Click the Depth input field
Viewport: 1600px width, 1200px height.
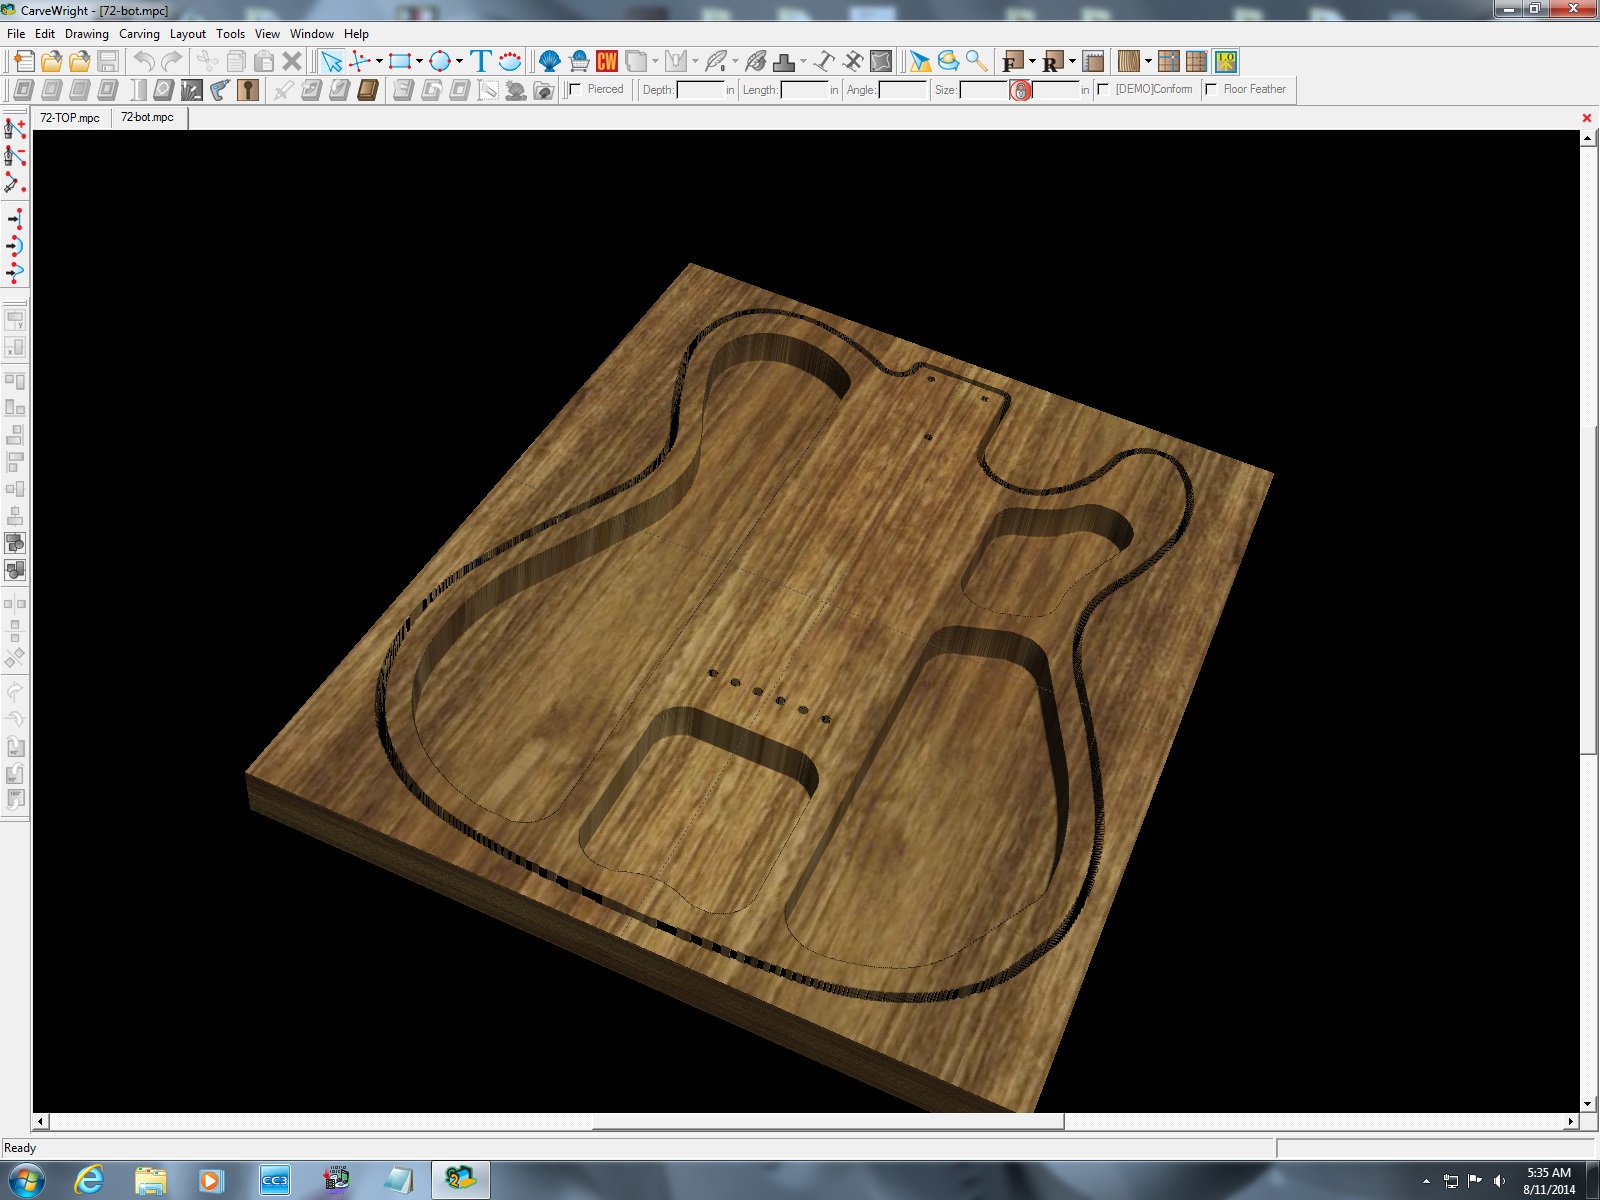(x=699, y=90)
